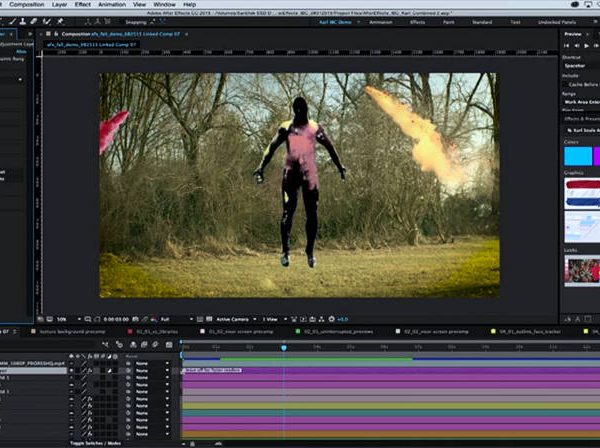The image size is (600, 448).
Task: Open the 1 View layout dropdown
Action: [274, 319]
